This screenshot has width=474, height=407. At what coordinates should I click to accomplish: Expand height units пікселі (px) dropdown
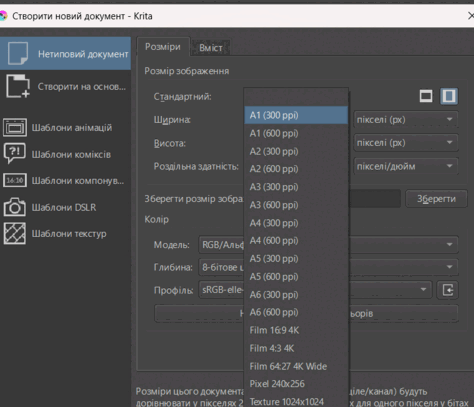pos(406,143)
